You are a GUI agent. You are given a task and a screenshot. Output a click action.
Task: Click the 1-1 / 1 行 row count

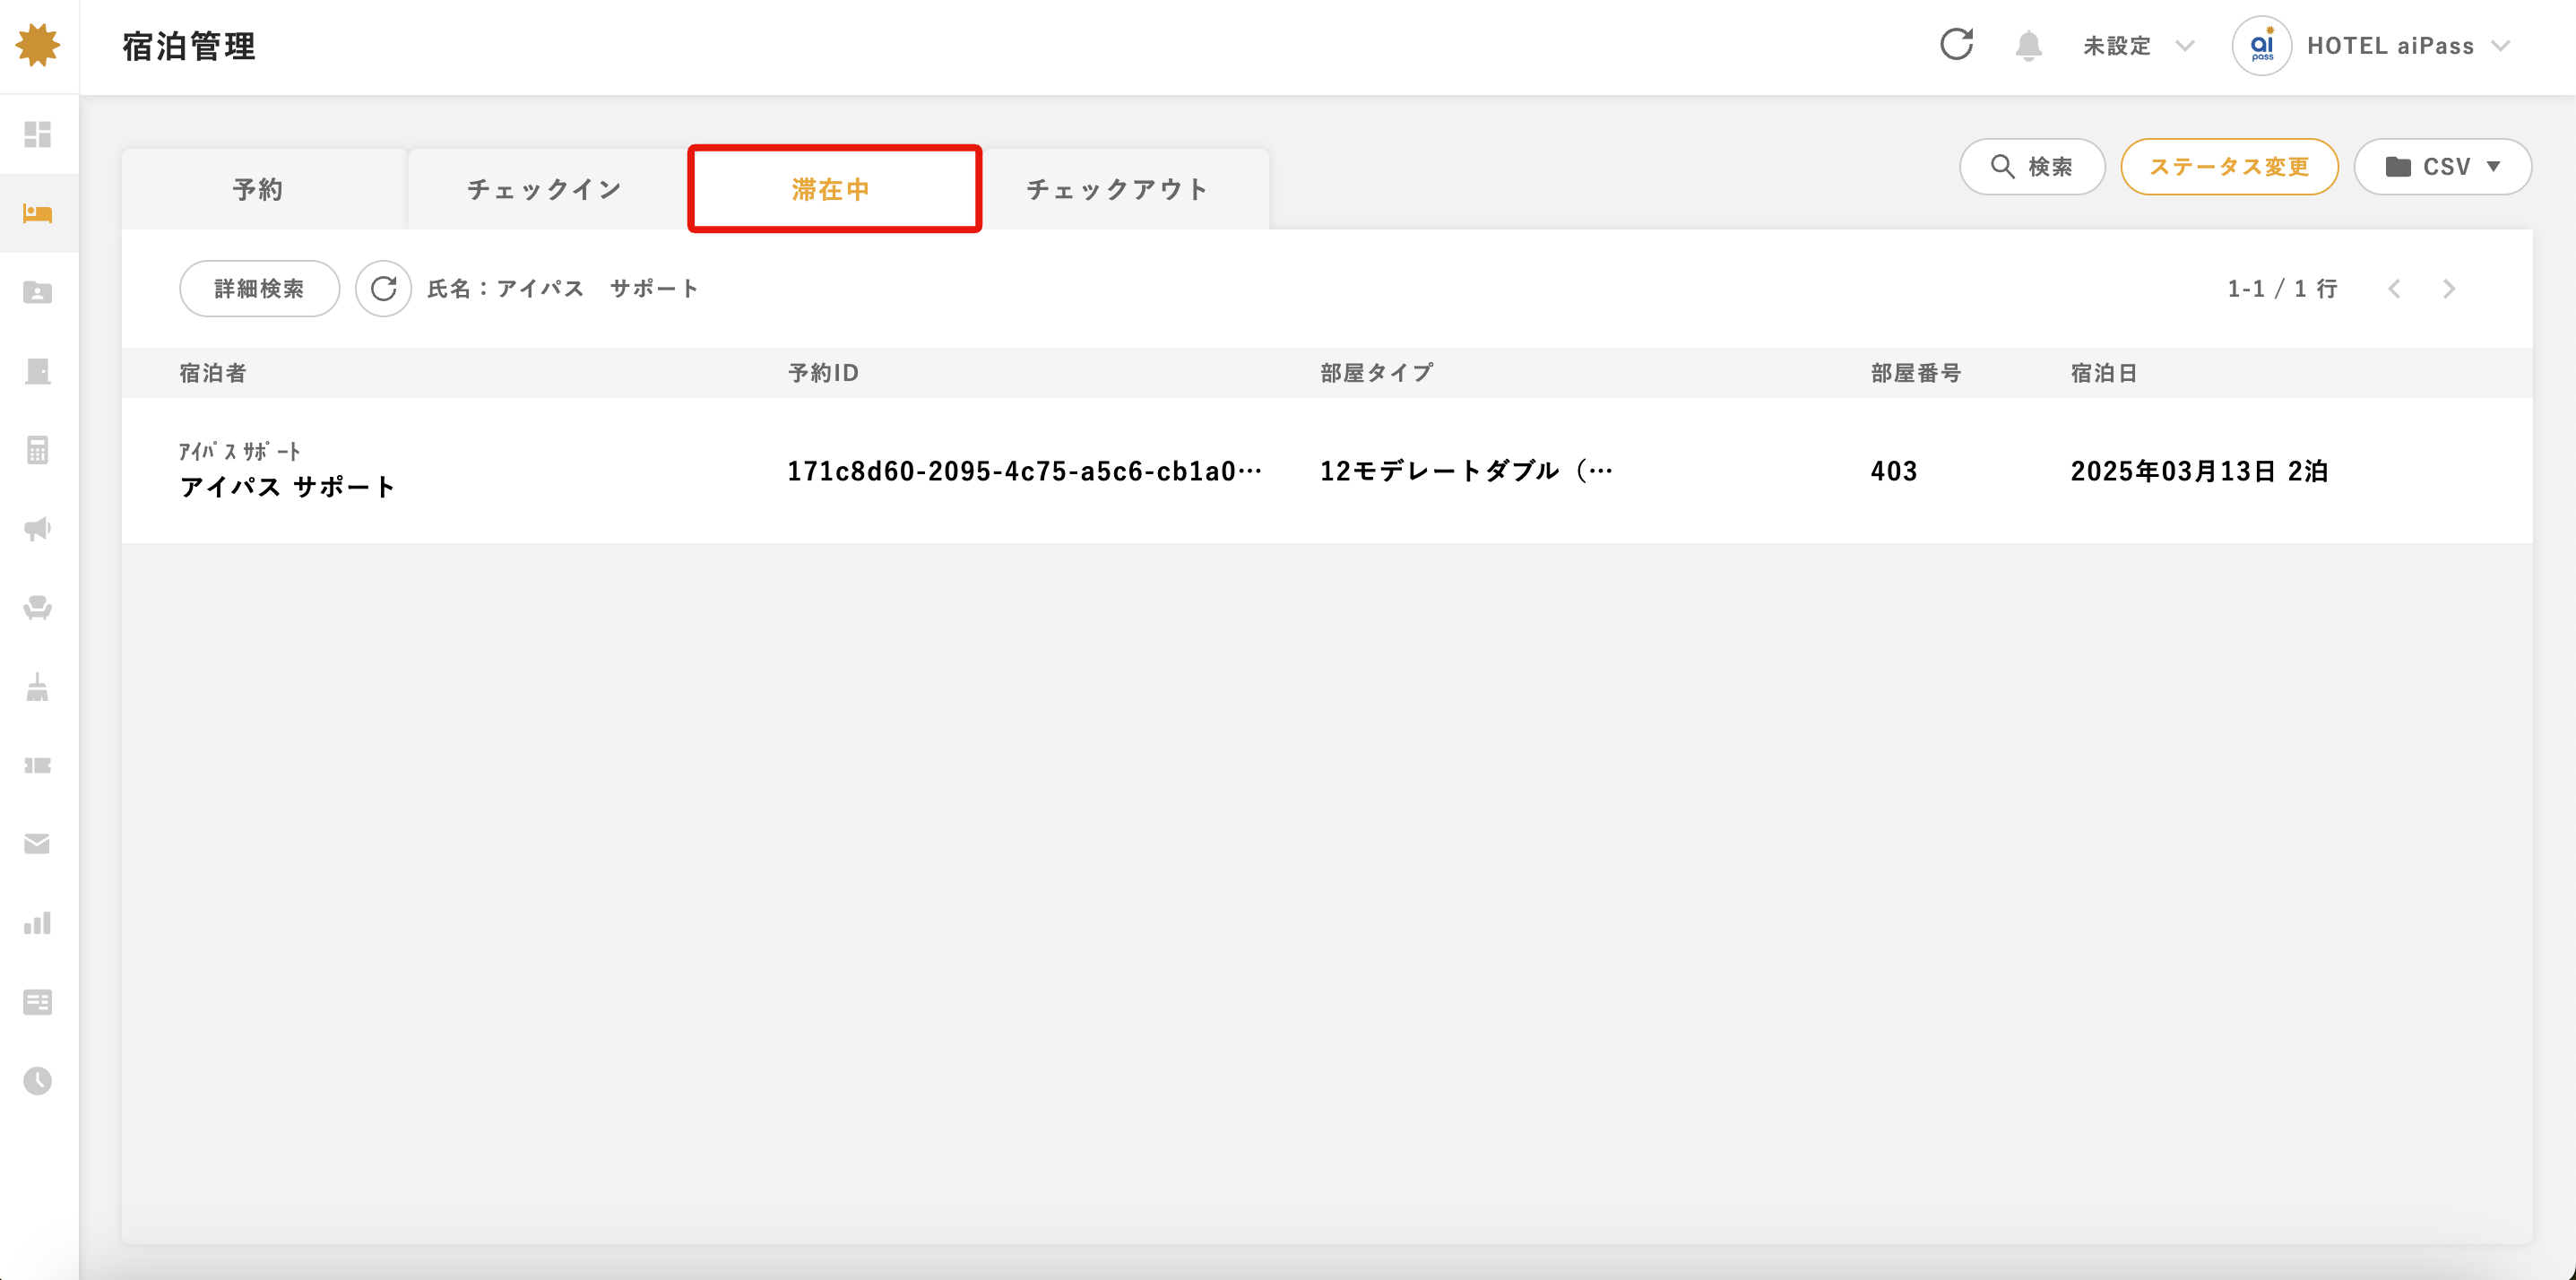2282,289
